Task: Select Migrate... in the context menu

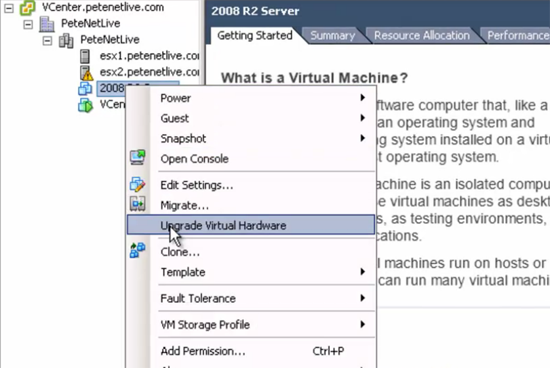Action: pyautogui.click(x=251, y=205)
